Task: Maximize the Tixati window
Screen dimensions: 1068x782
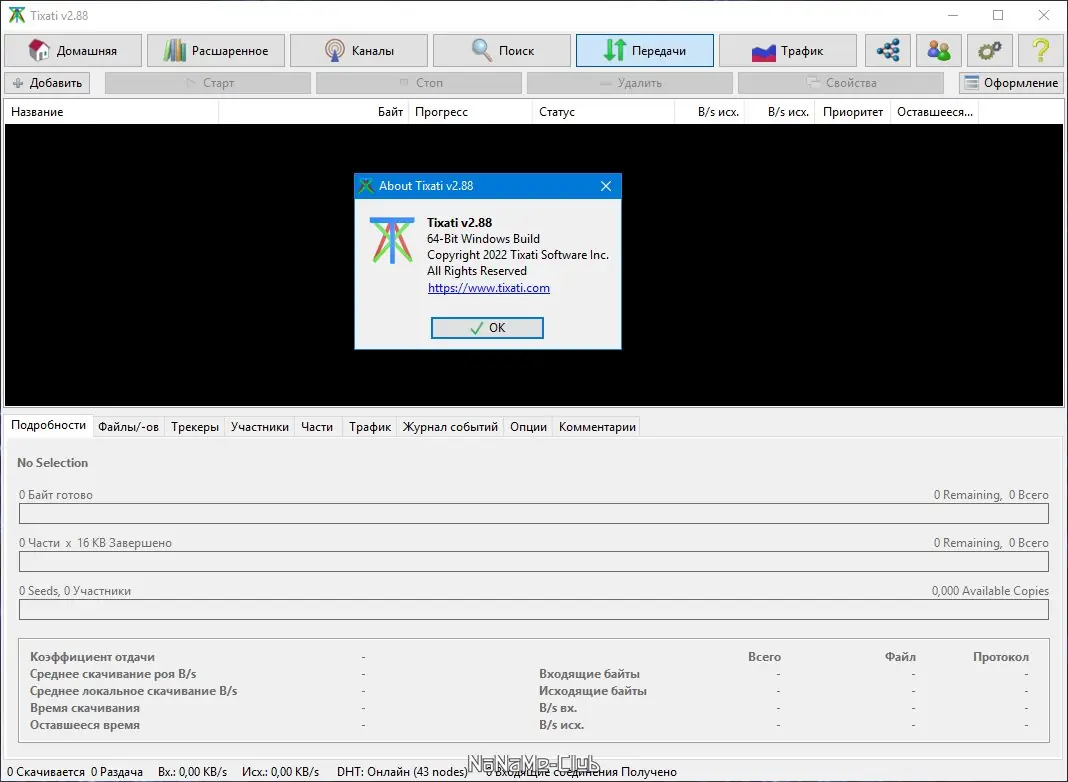Action: (998, 15)
